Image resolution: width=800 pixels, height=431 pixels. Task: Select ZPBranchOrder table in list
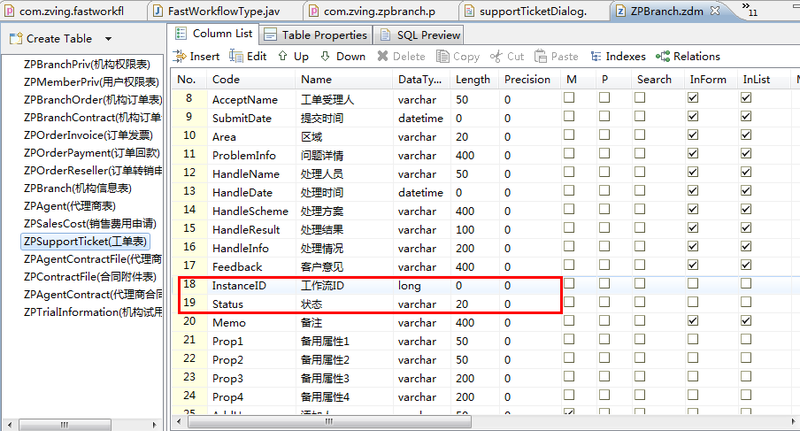click(x=85, y=99)
